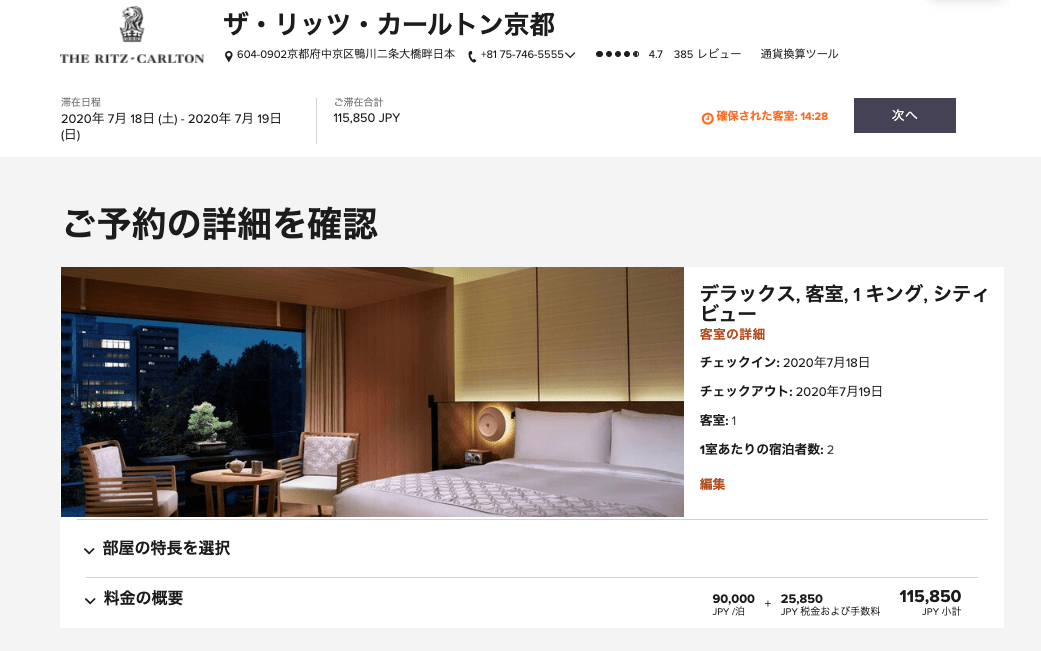Click the phone icon beside +81 75-746-5555

[472, 57]
